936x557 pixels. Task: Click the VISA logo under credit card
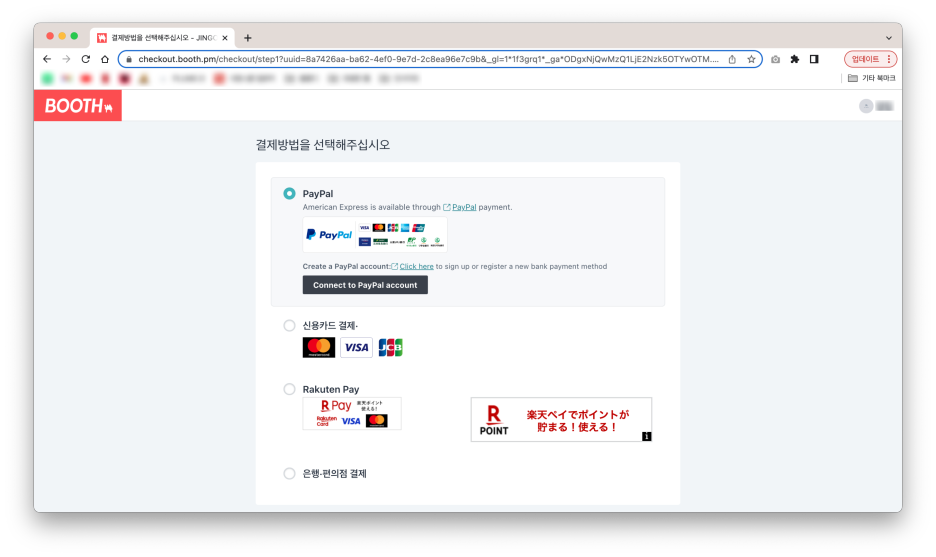click(x=356, y=347)
